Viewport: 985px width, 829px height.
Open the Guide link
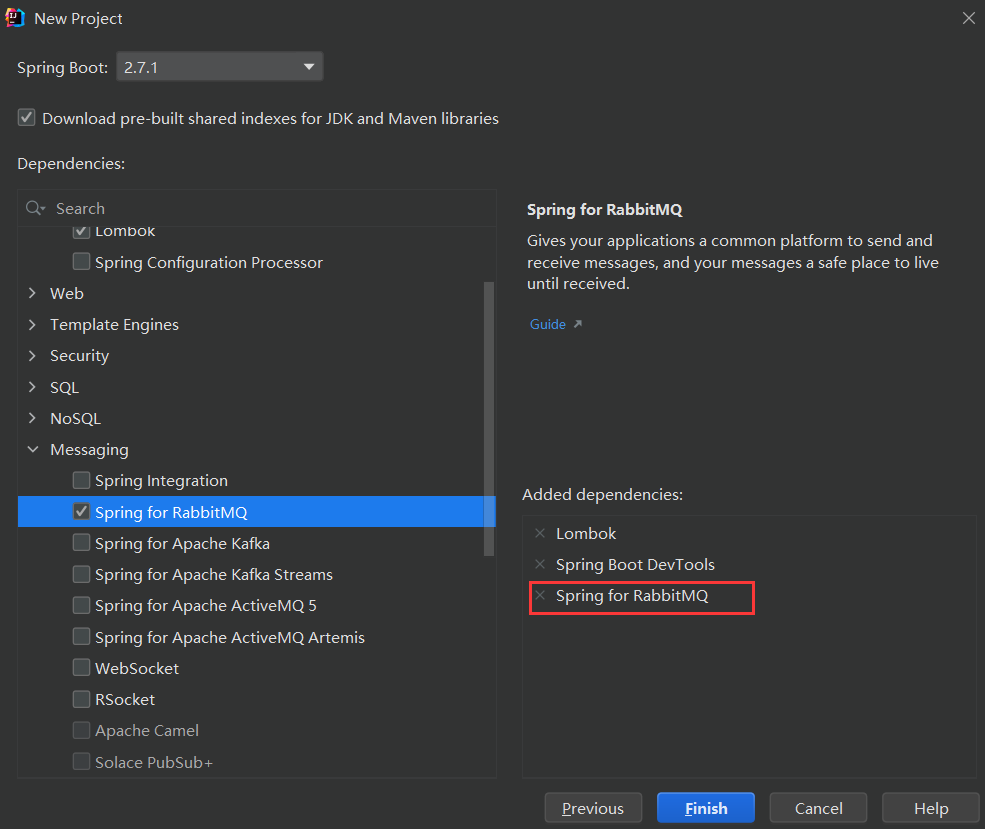tap(548, 324)
